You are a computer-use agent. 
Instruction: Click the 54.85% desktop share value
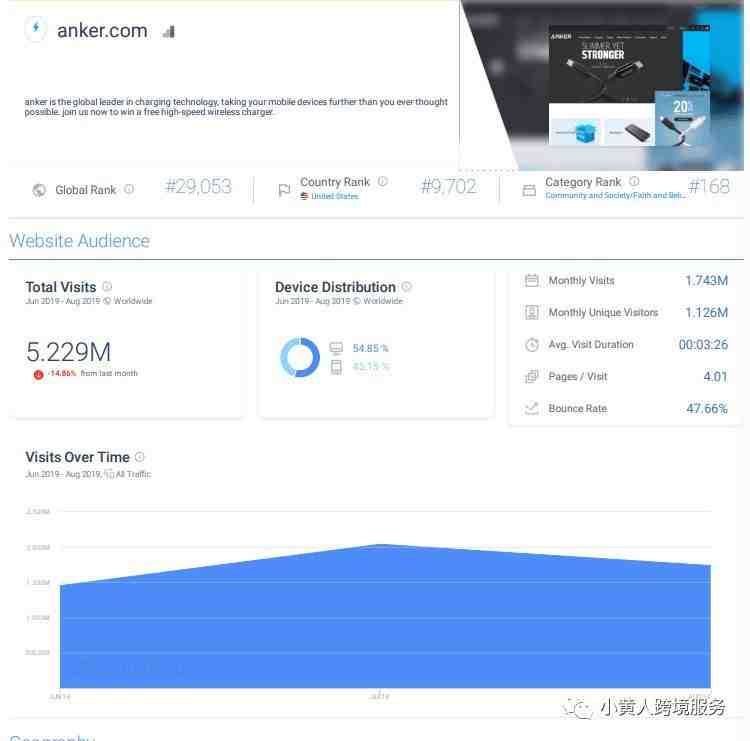point(371,348)
